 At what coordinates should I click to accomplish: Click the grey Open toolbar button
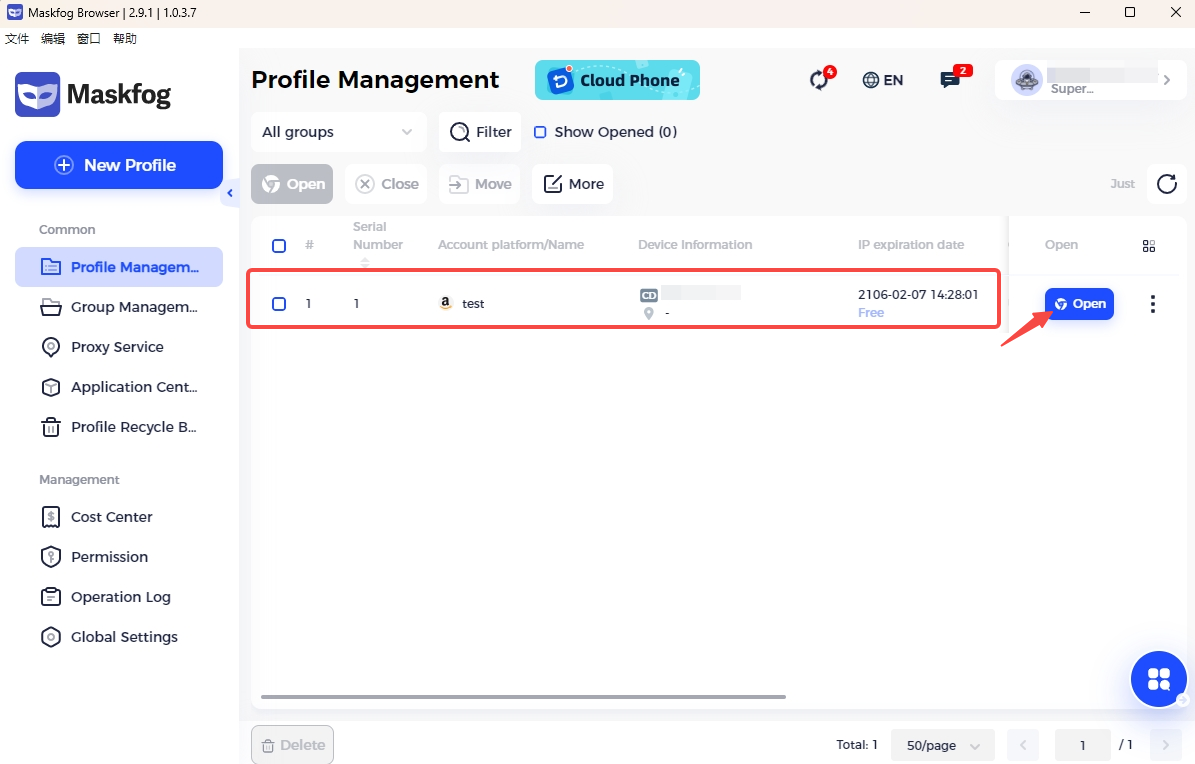292,184
